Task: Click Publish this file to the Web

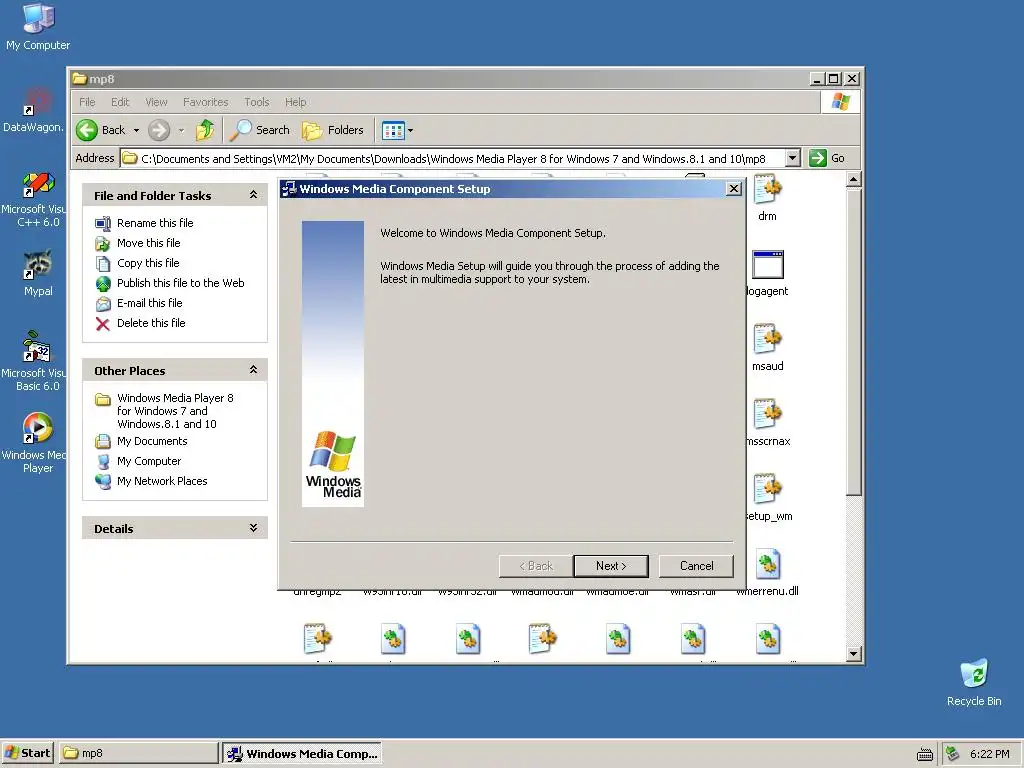Action: coord(180,283)
